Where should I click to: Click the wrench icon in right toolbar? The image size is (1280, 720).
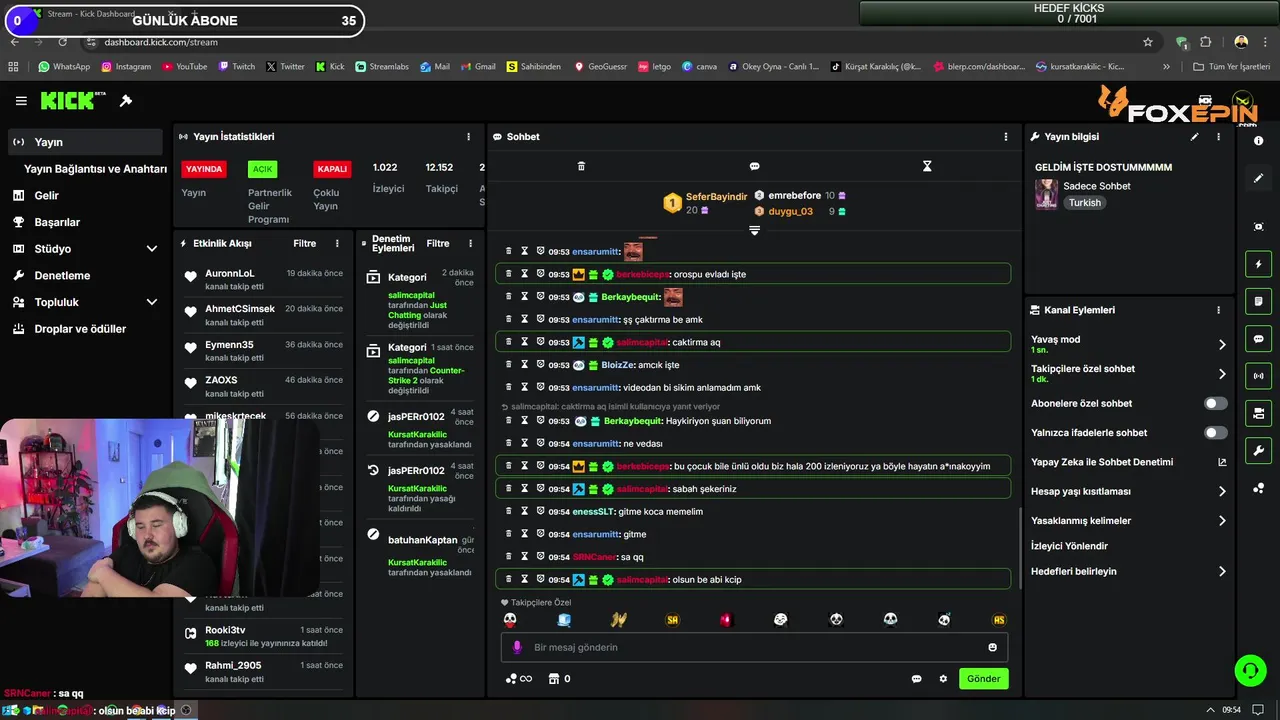pyautogui.click(x=1258, y=451)
